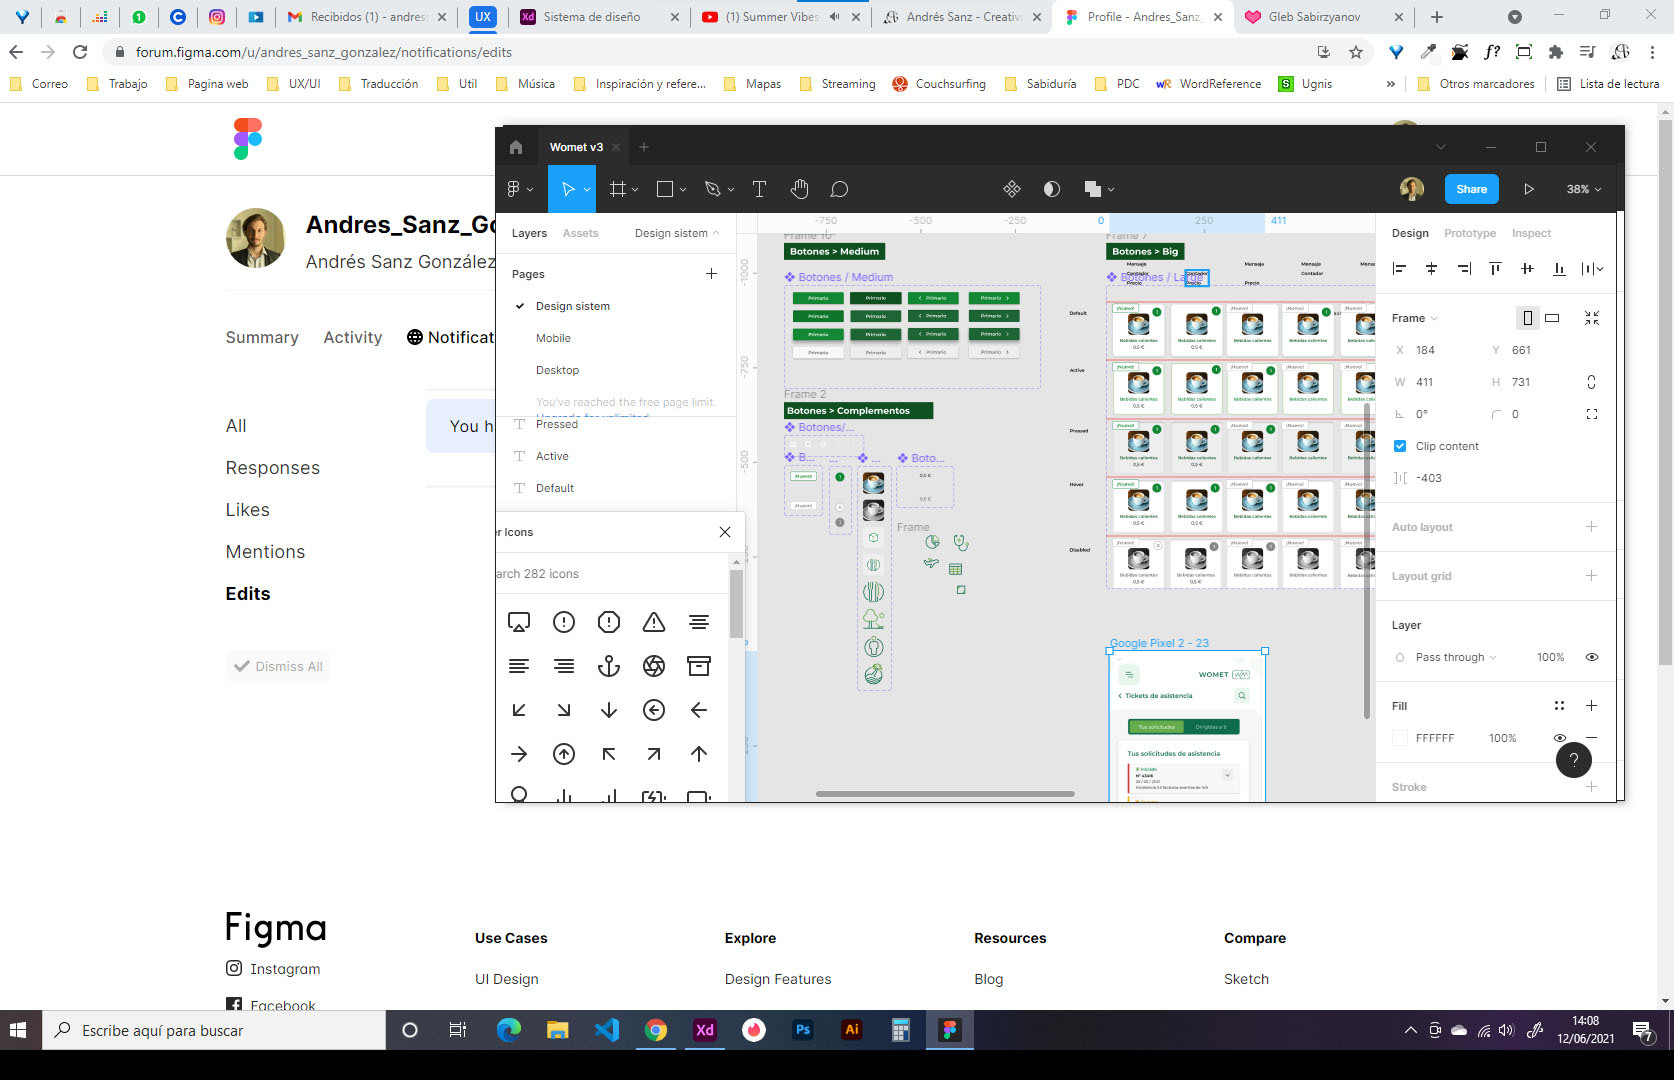Toggle fill visibility eye icon
This screenshot has height=1080, width=1674.
click(1559, 738)
